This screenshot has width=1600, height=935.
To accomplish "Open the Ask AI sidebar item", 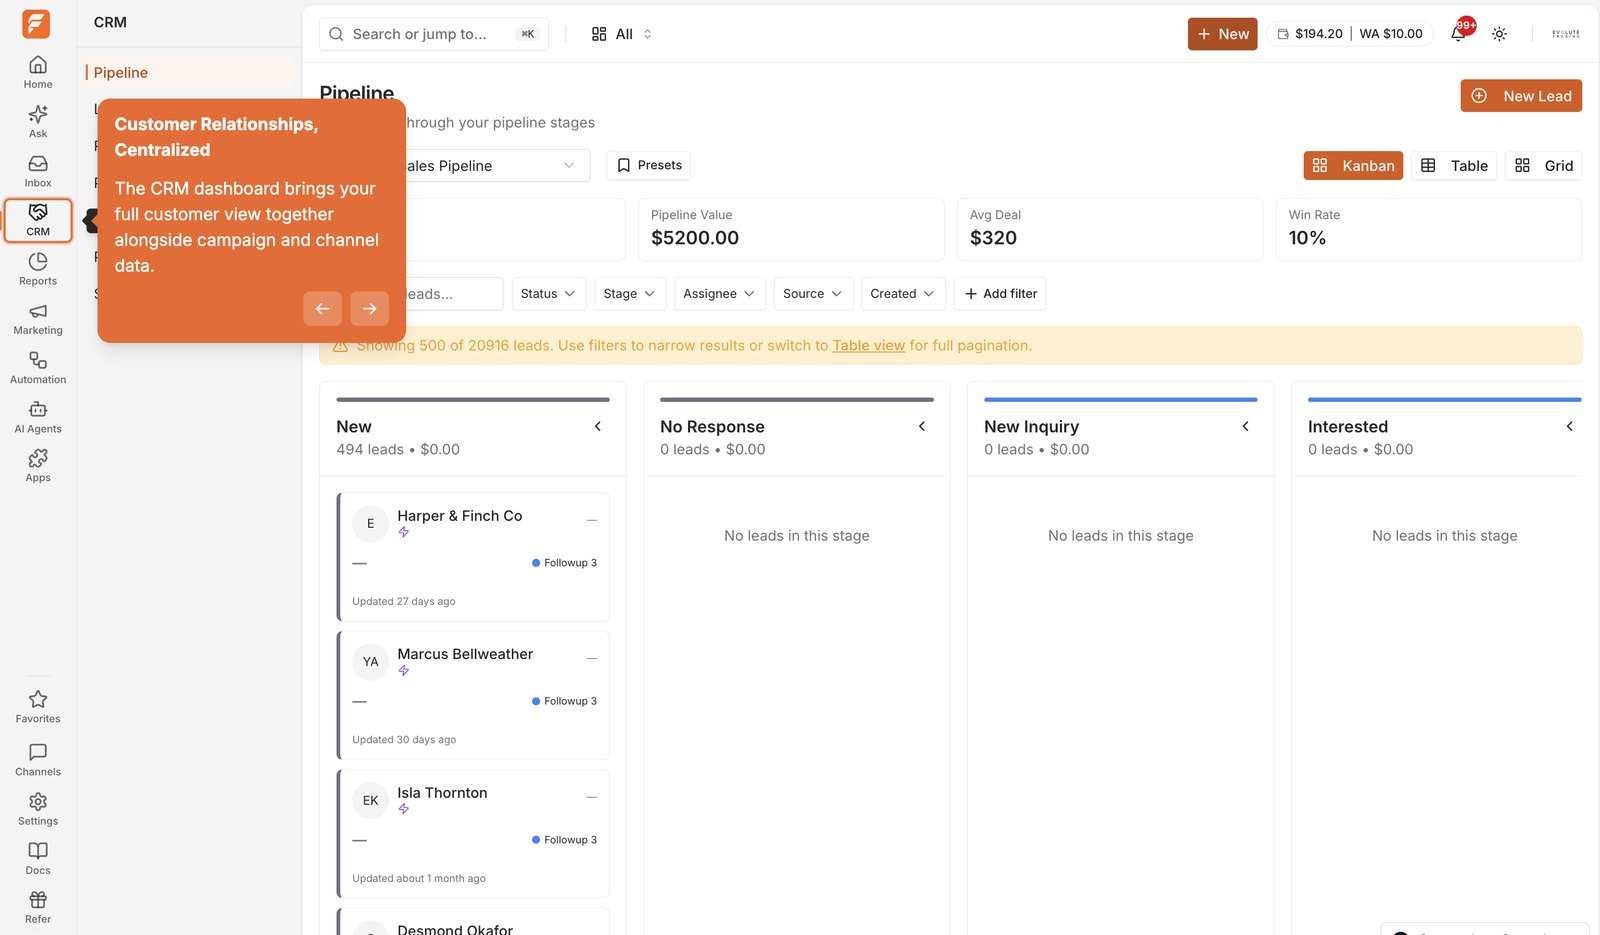I will pos(38,121).
